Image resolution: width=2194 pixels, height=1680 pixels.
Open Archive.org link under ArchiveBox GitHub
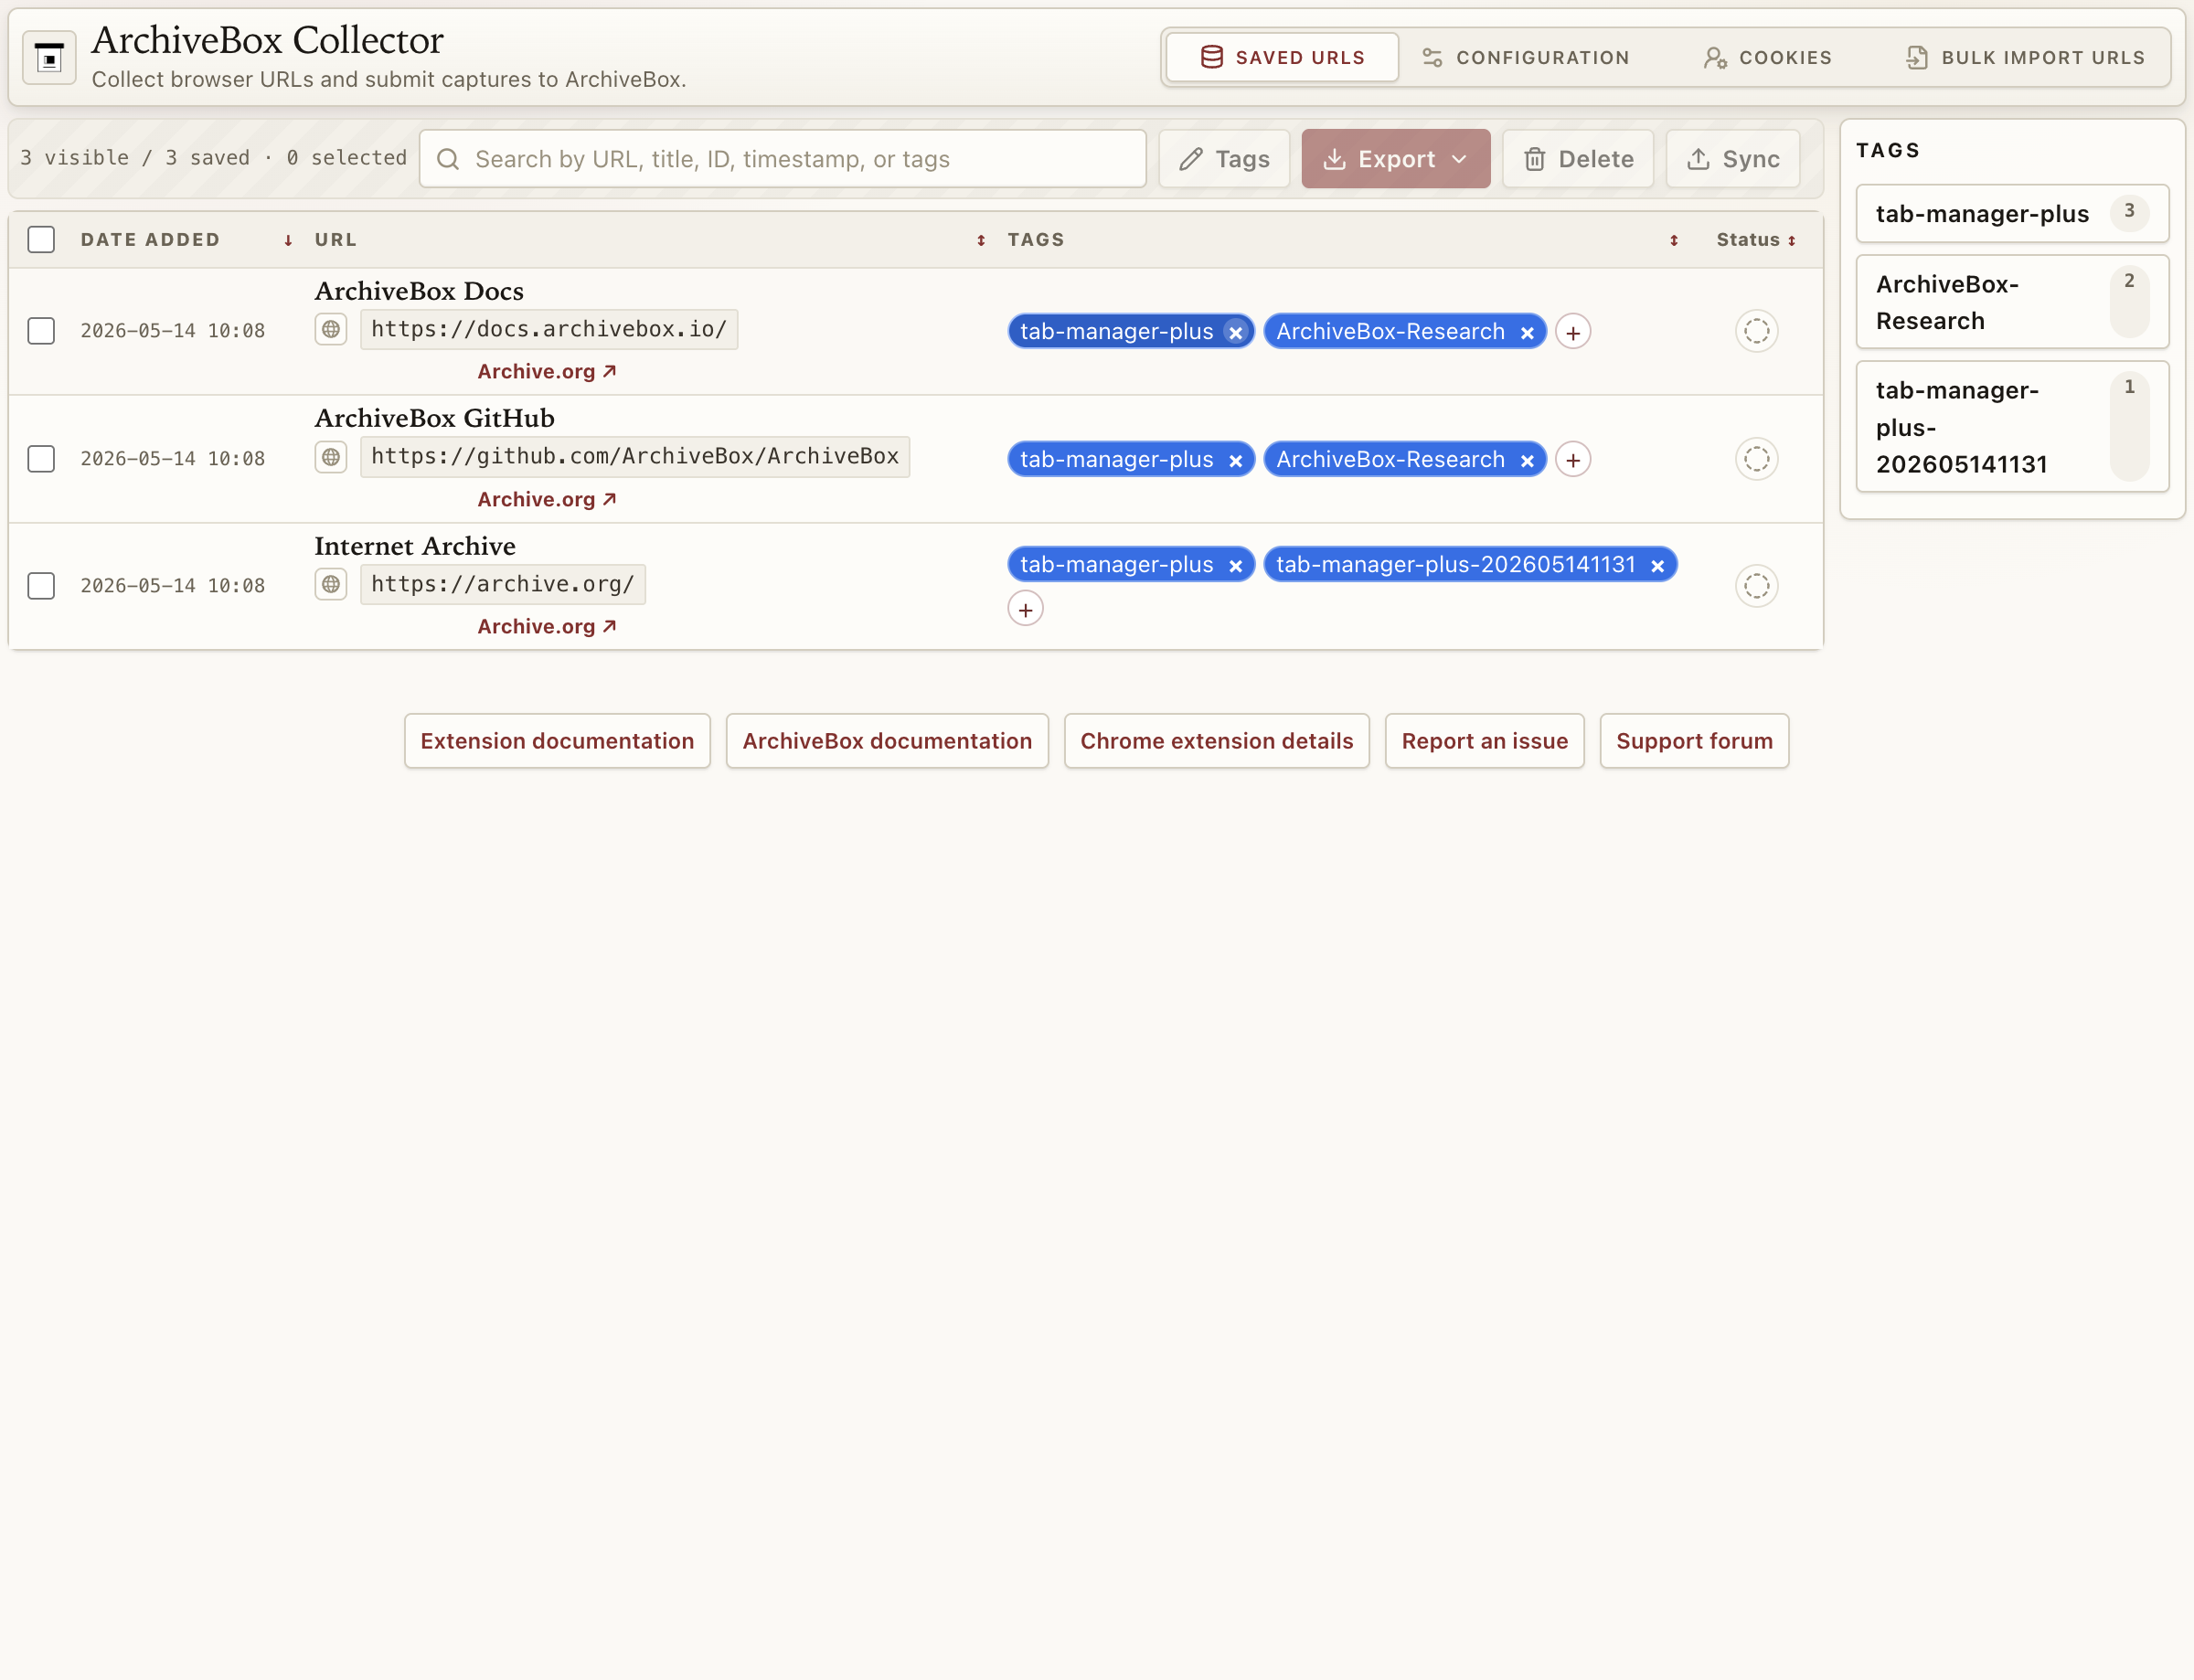pos(547,500)
